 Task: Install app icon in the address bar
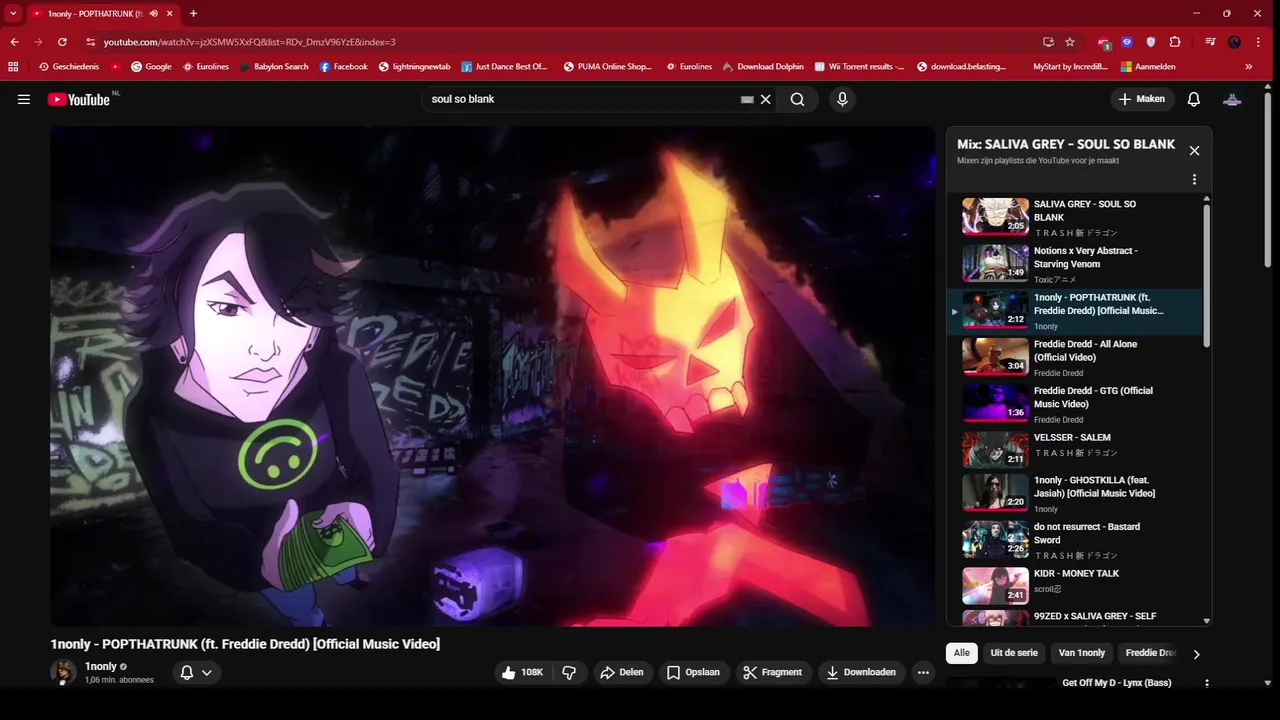pos(1048,42)
